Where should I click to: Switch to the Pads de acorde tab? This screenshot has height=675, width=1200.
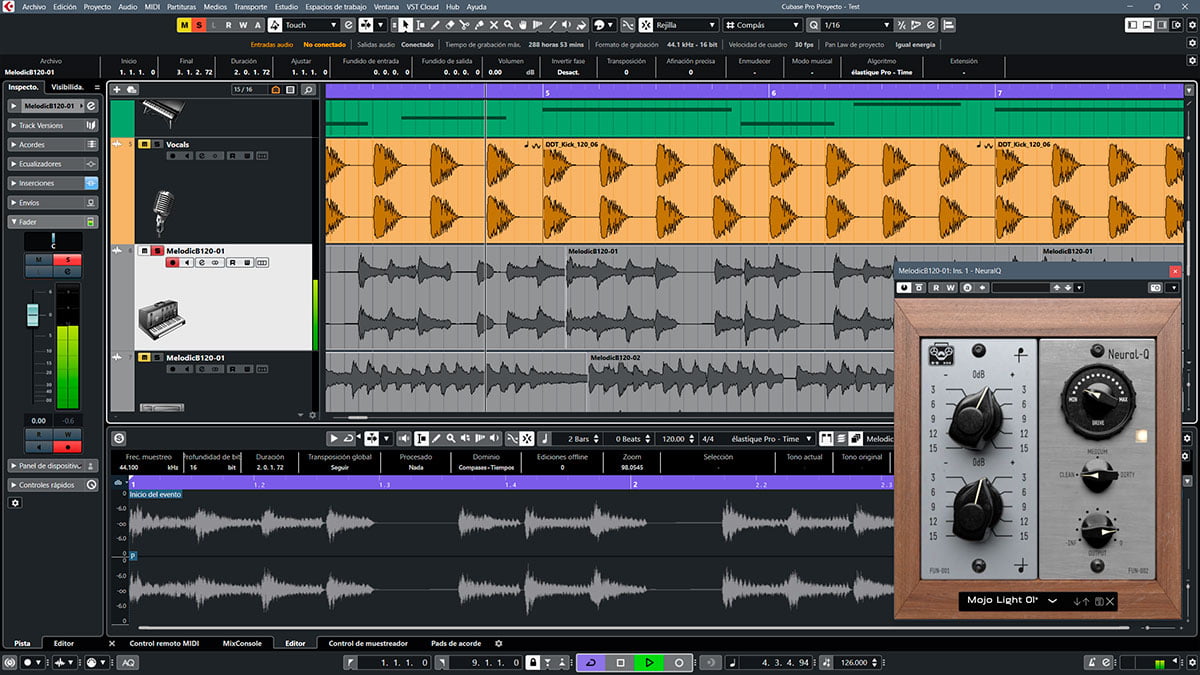pos(456,643)
